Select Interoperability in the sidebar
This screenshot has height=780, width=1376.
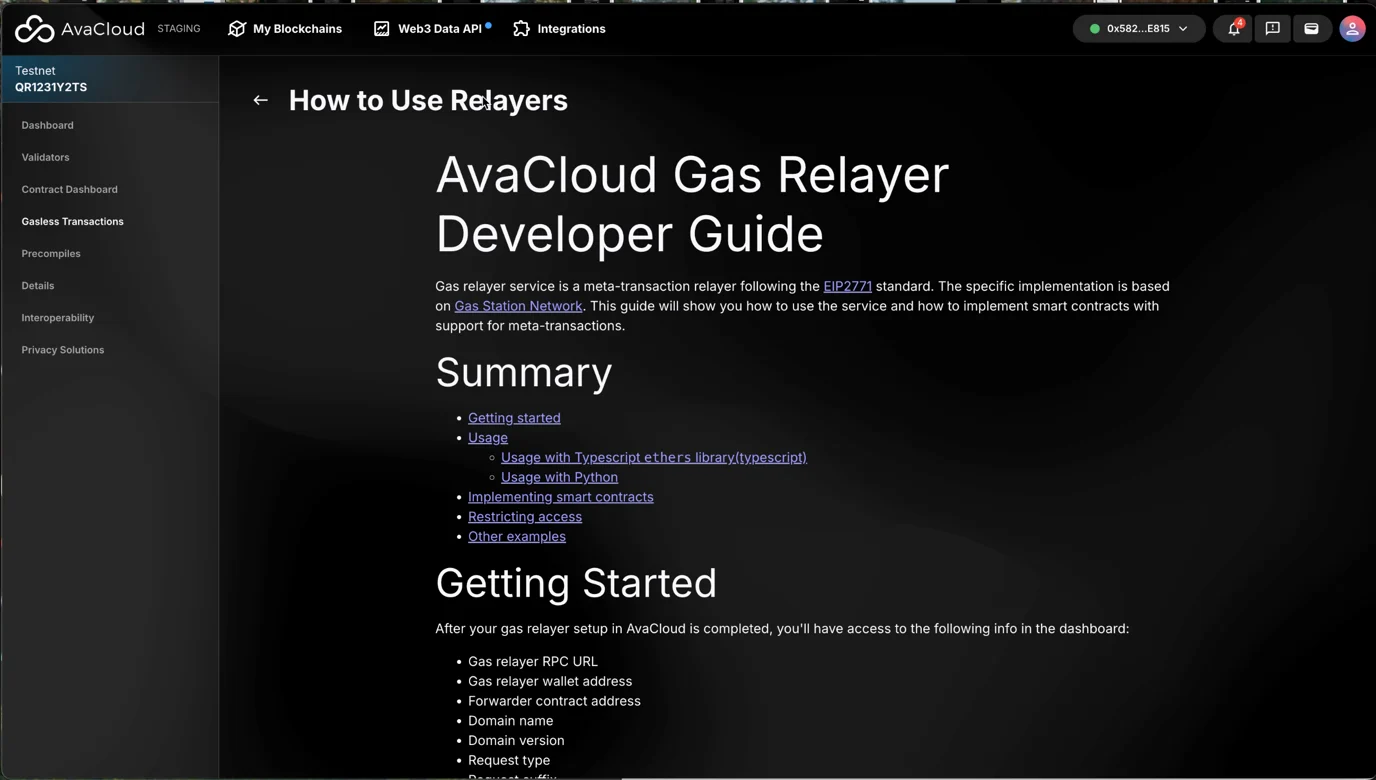coord(58,317)
